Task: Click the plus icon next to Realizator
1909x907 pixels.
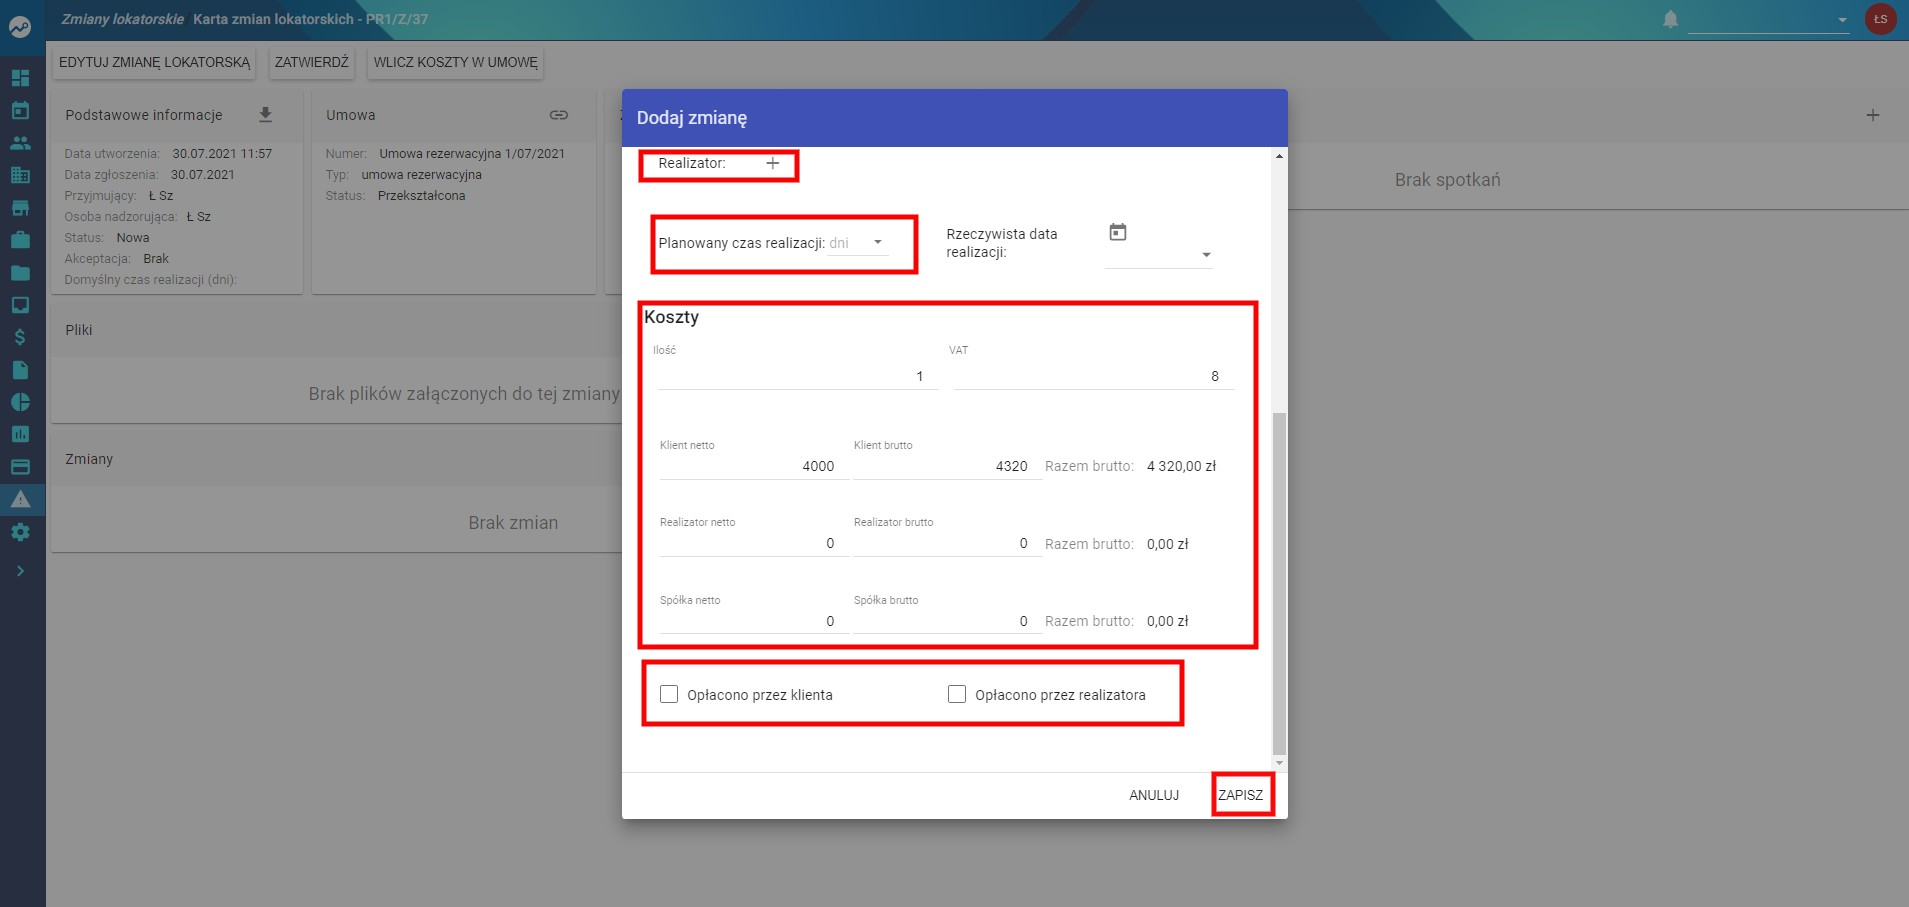Action: pos(772,163)
